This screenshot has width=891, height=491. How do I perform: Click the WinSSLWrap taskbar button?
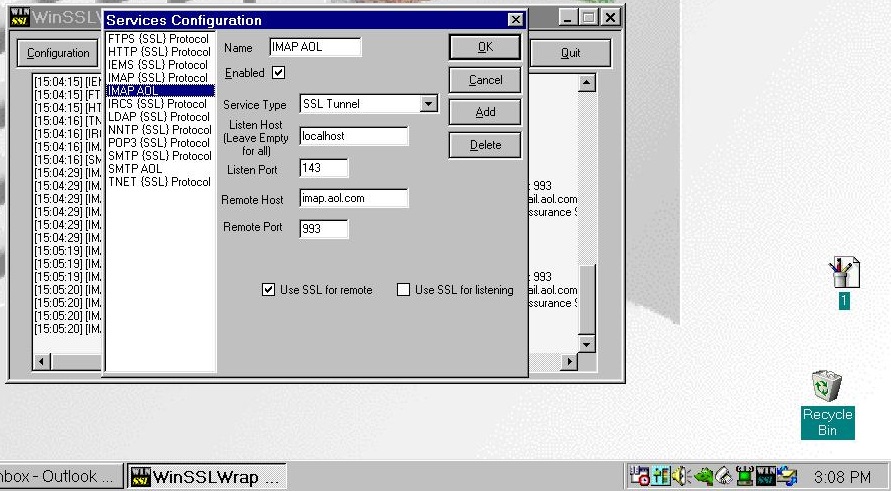click(x=206, y=476)
